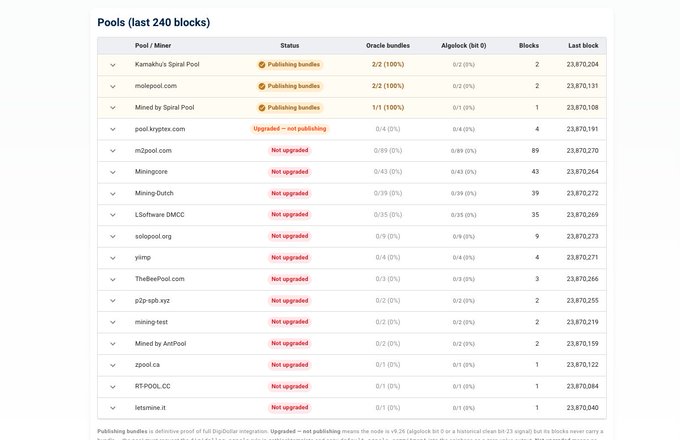Select the 'Kamakhu's Spiral Pool' name
The width and height of the screenshot is (680, 440).
tap(167, 65)
